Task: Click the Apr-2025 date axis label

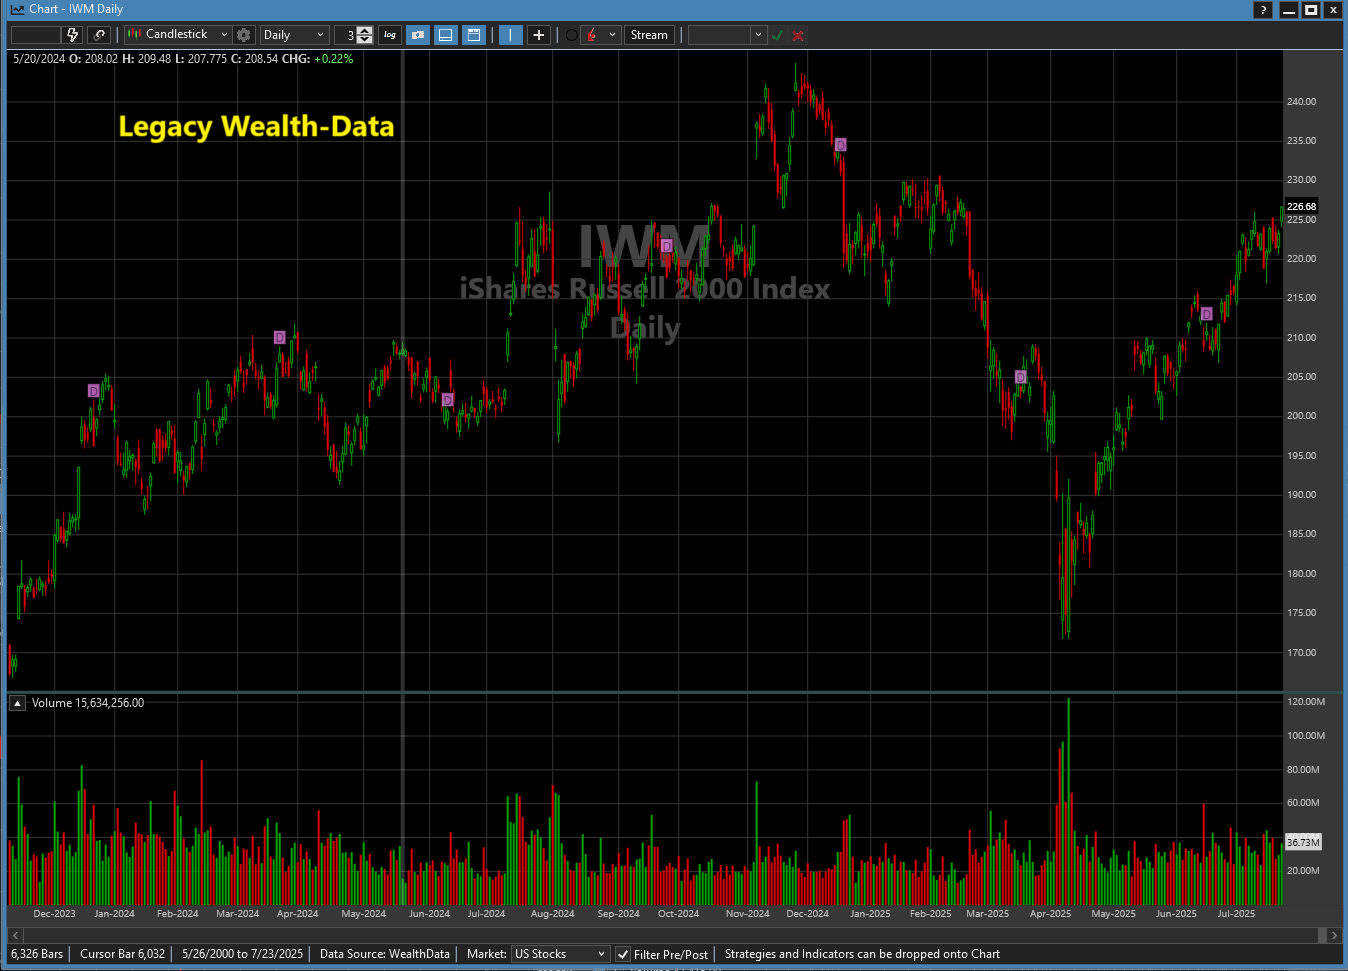Action: [1050, 914]
